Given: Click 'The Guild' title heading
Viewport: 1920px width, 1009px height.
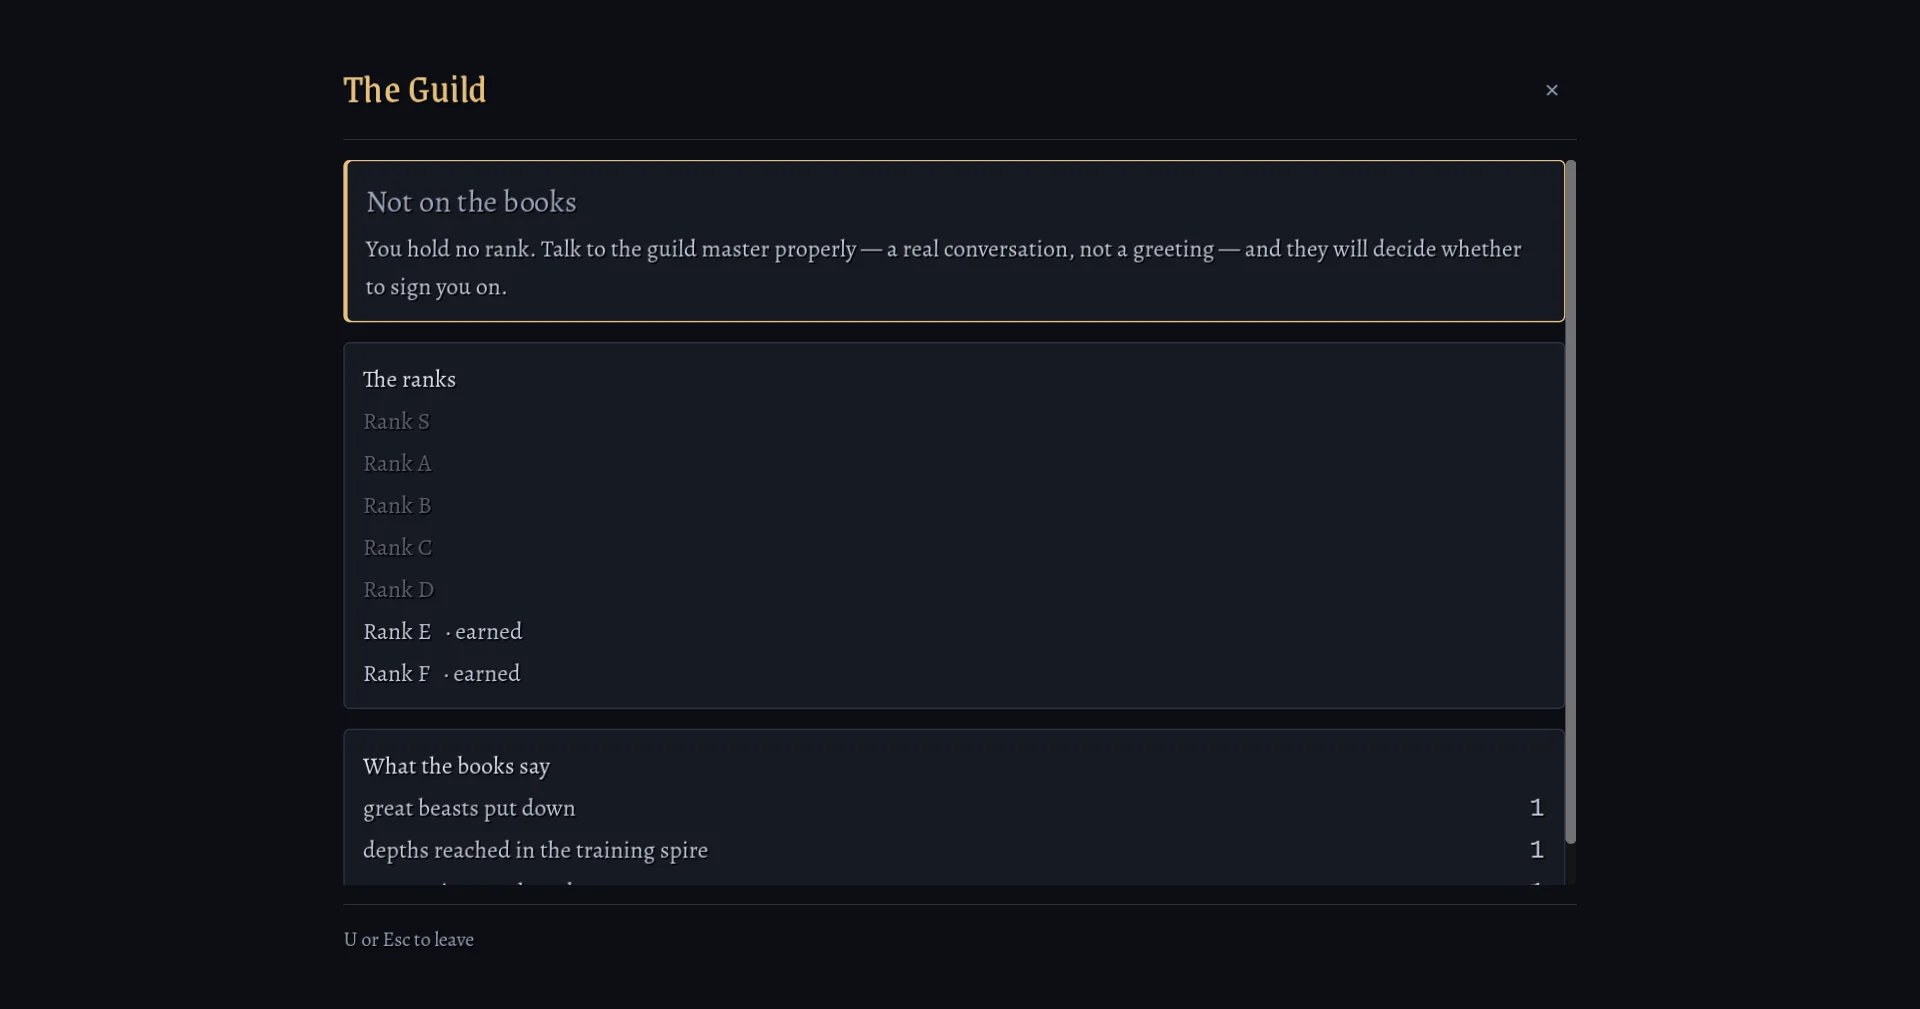Looking at the screenshot, I should point(415,90).
